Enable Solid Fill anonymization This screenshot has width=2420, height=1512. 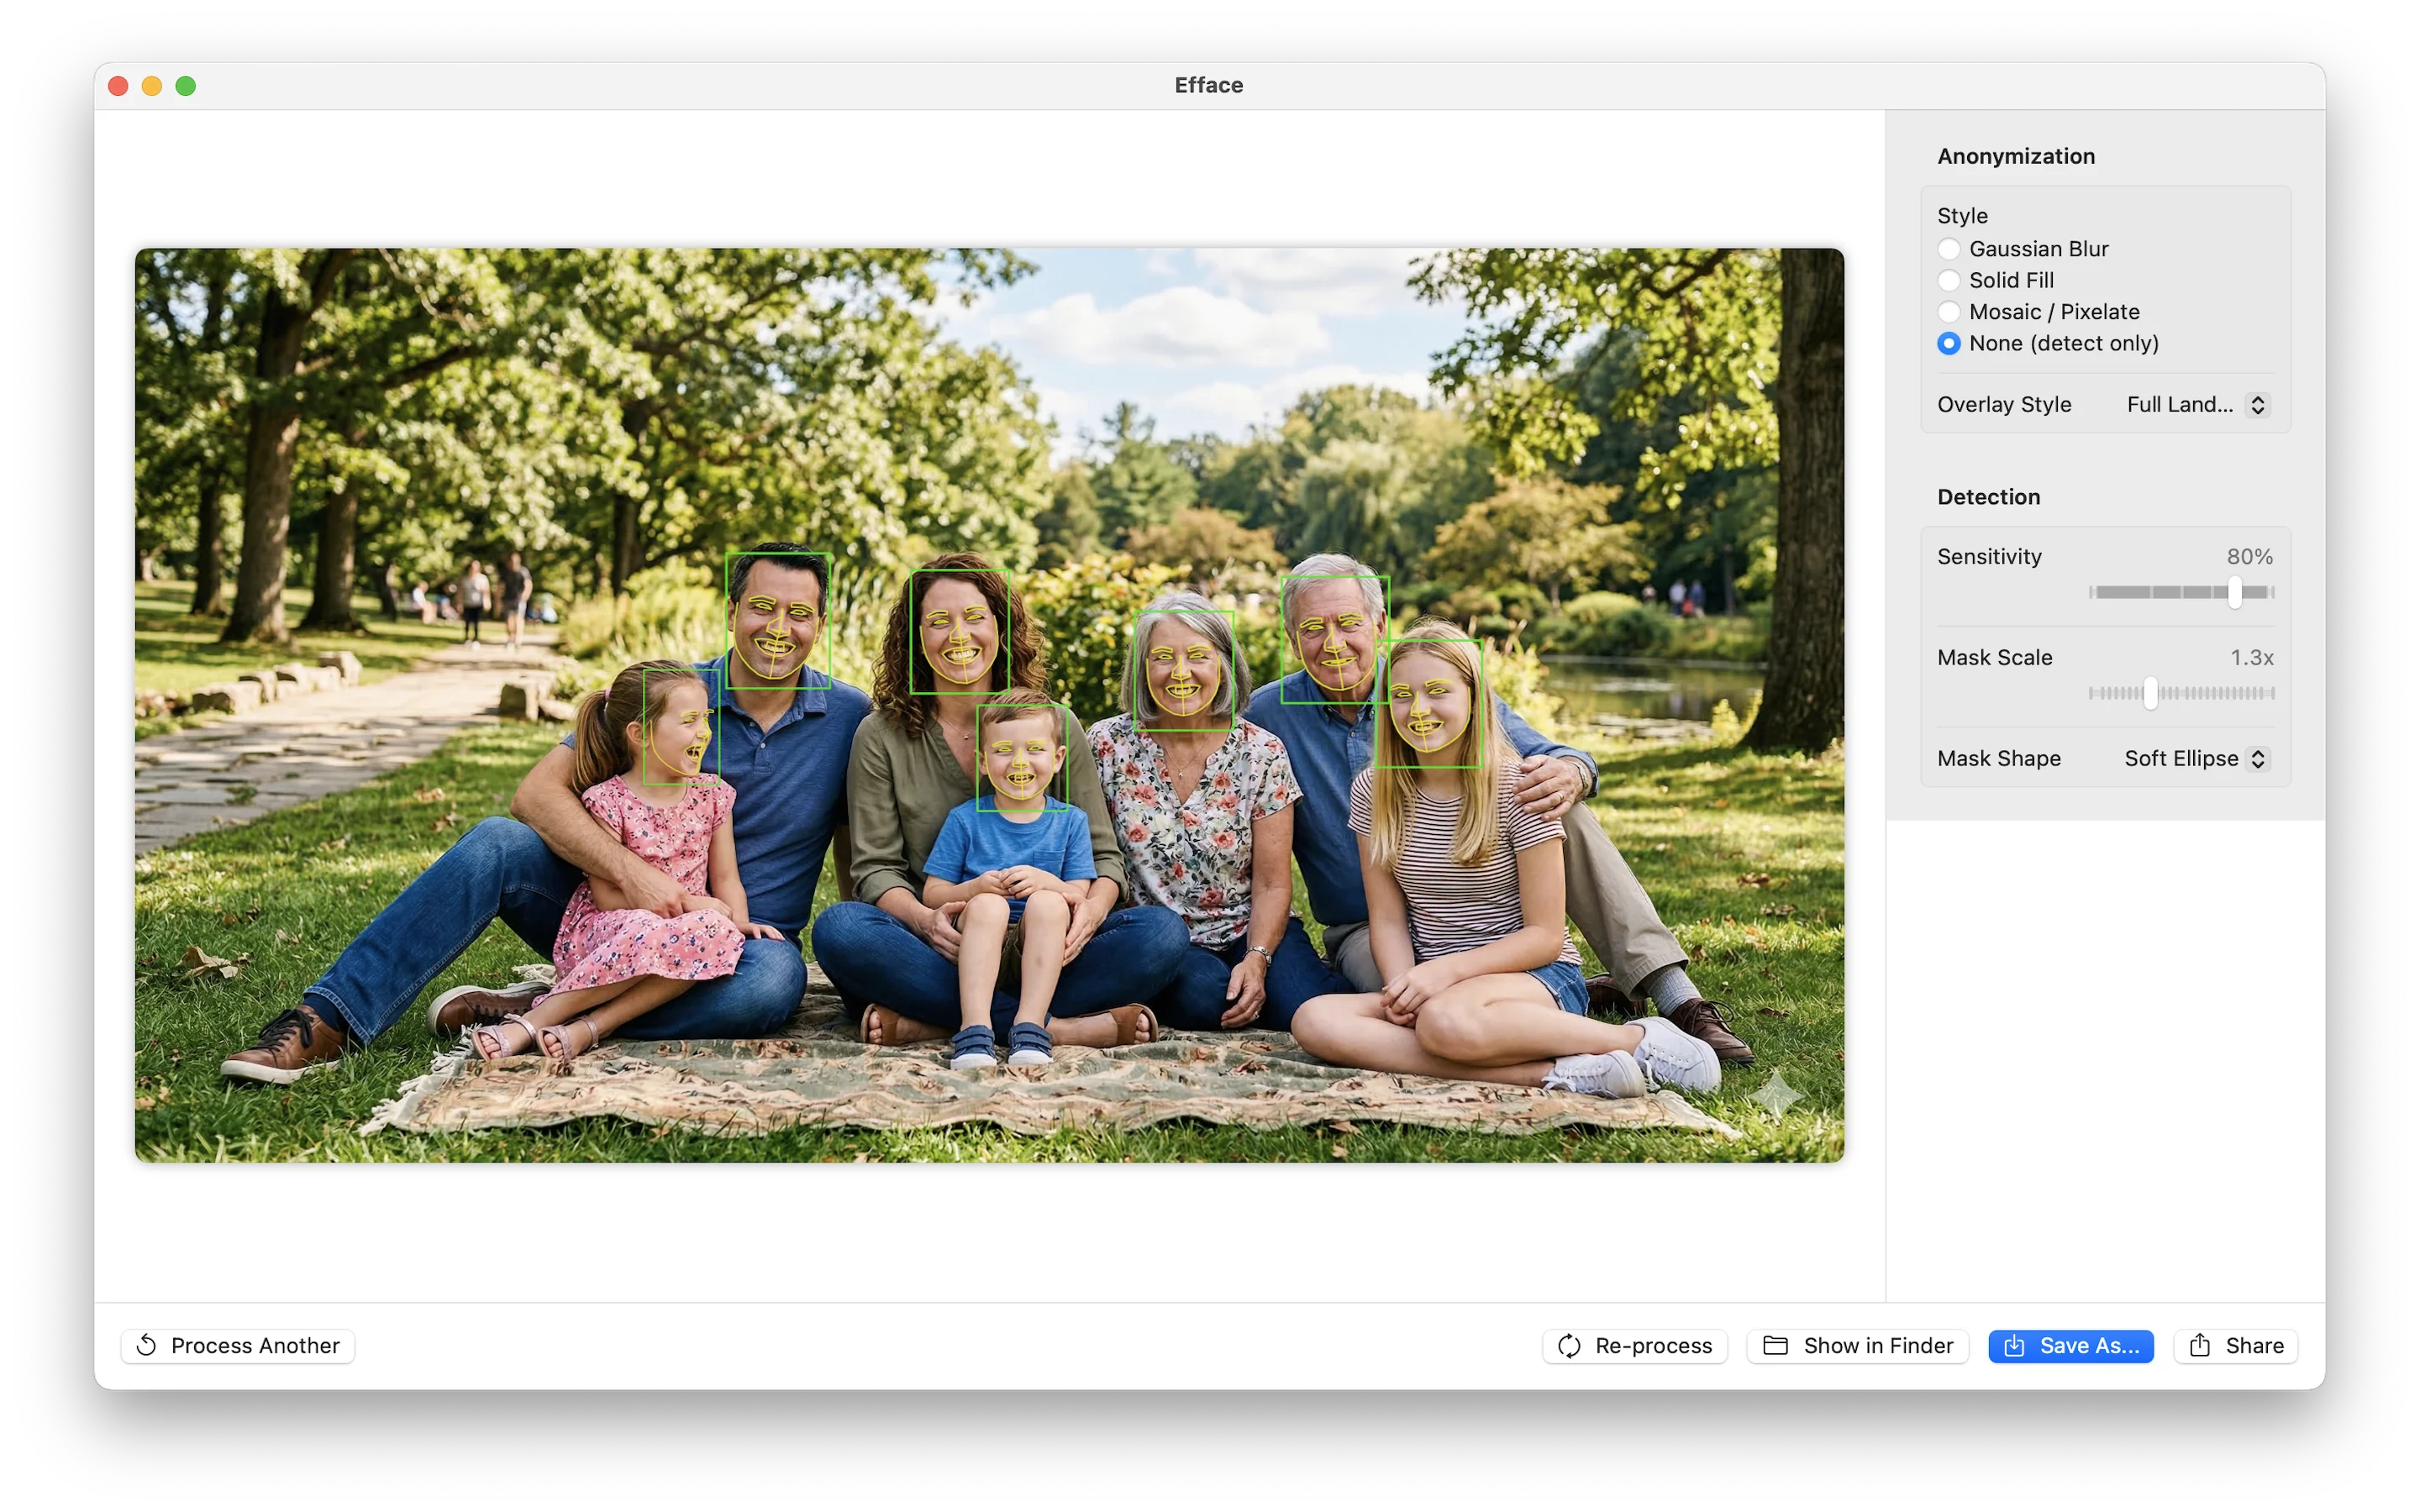1950,280
